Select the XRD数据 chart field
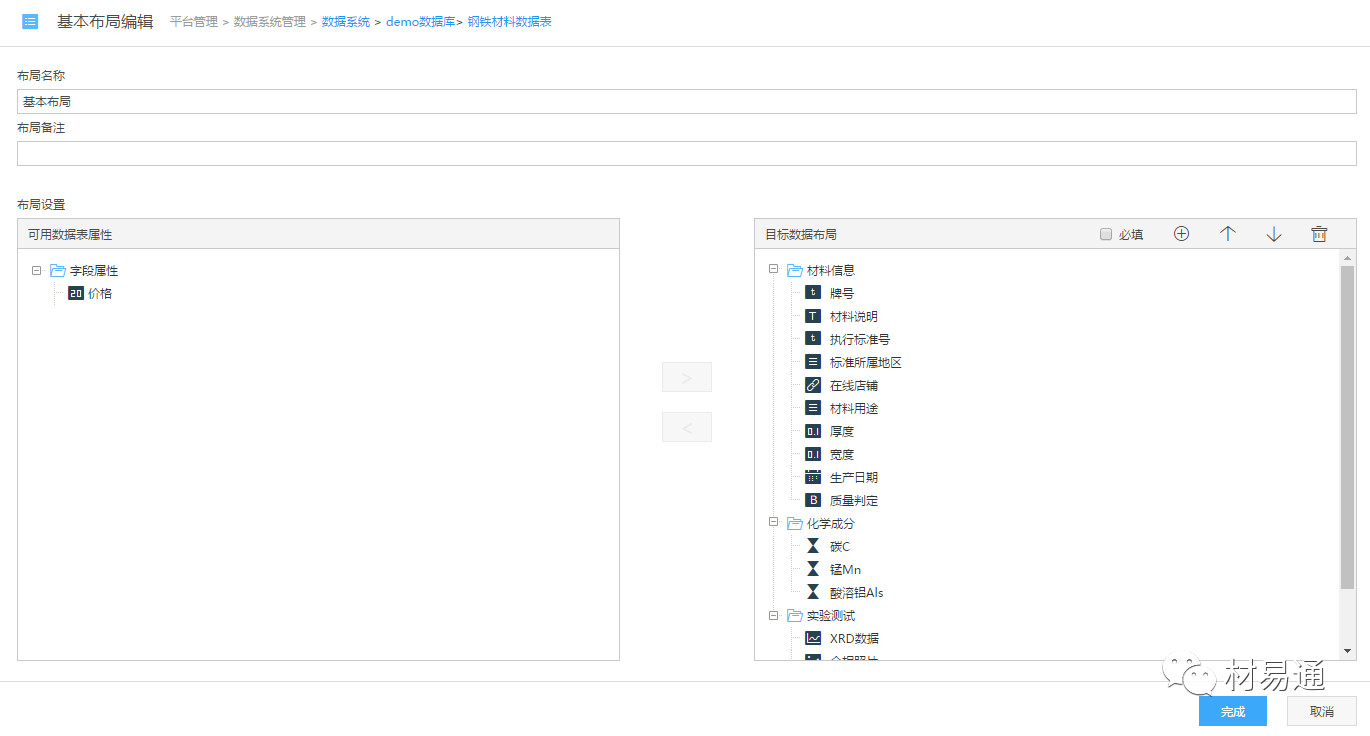Screen dimensions: 1370x736 (854, 638)
